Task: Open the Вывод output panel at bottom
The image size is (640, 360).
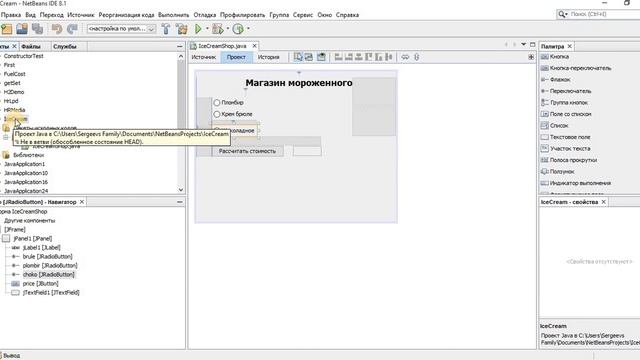Action: [x=11, y=356]
